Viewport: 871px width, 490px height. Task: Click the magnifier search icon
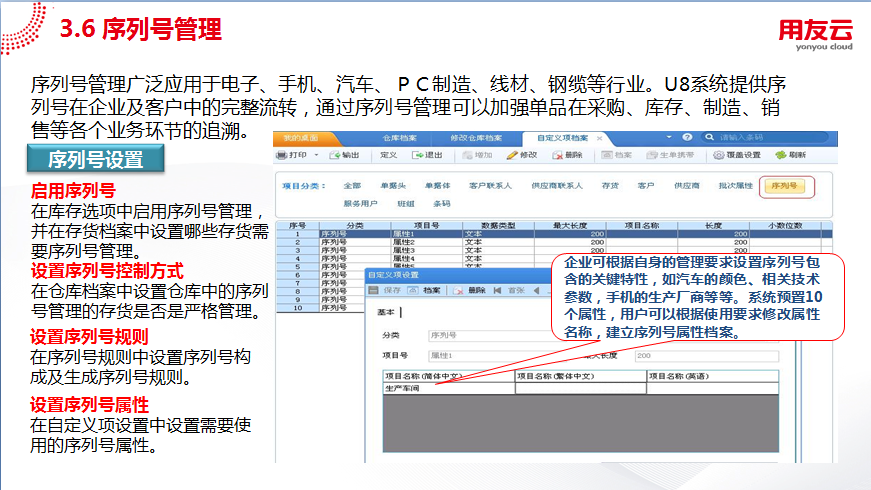click(x=709, y=137)
